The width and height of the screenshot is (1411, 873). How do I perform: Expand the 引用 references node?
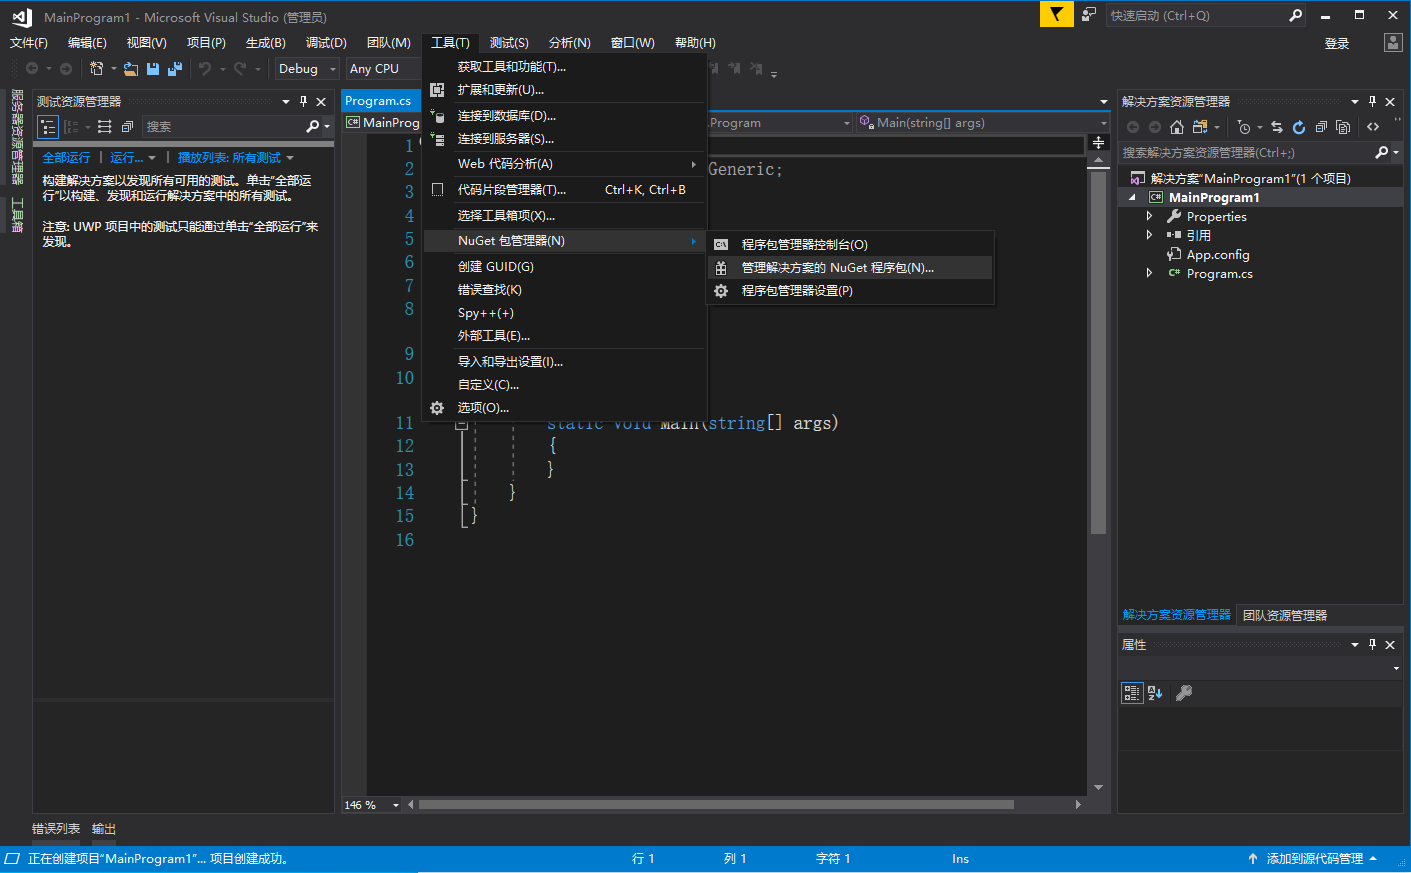[x=1149, y=235]
